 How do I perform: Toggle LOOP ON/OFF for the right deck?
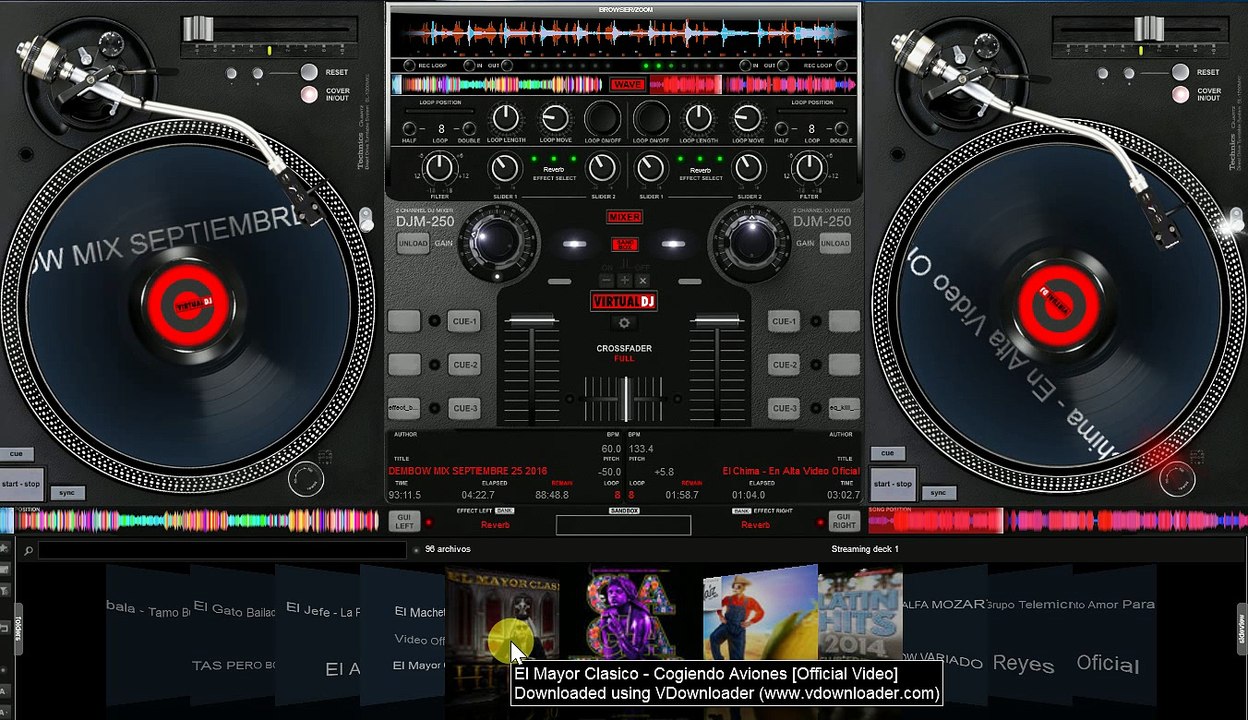coord(651,118)
